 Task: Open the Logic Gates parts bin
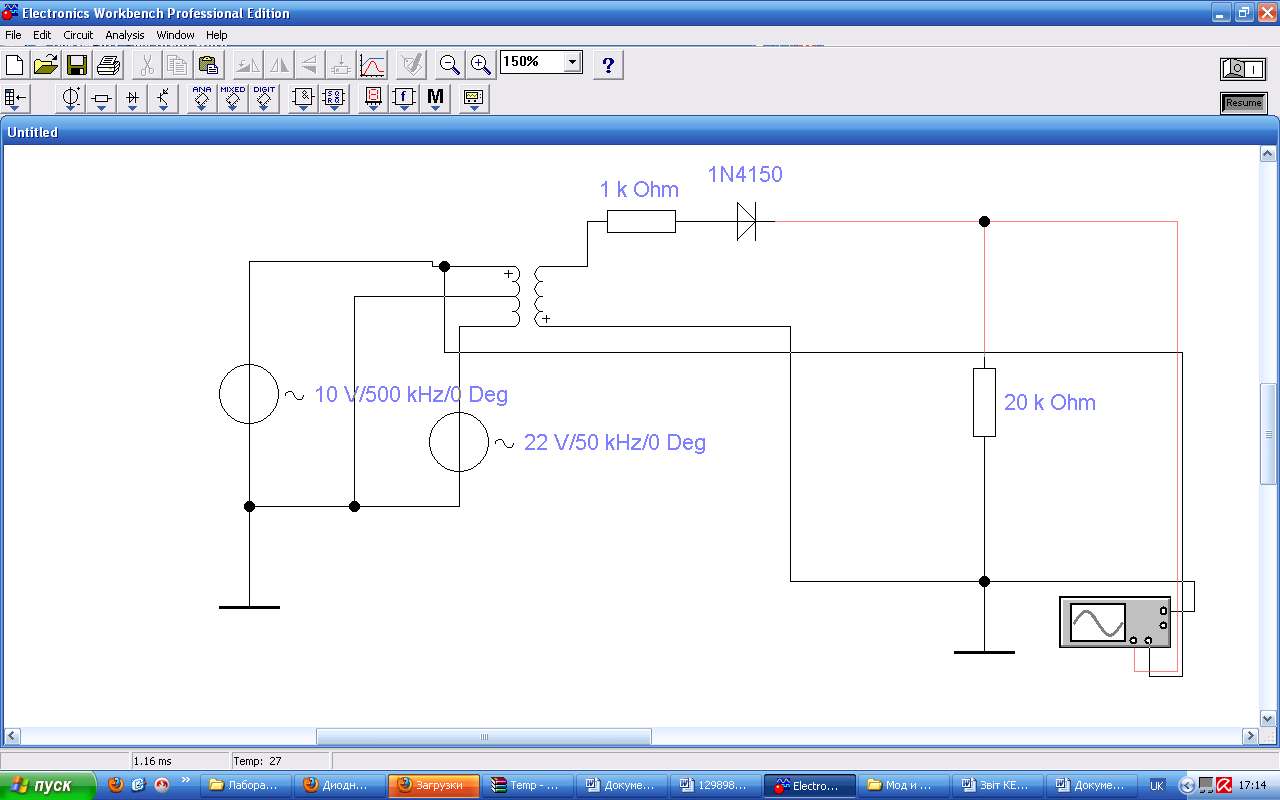303,99
